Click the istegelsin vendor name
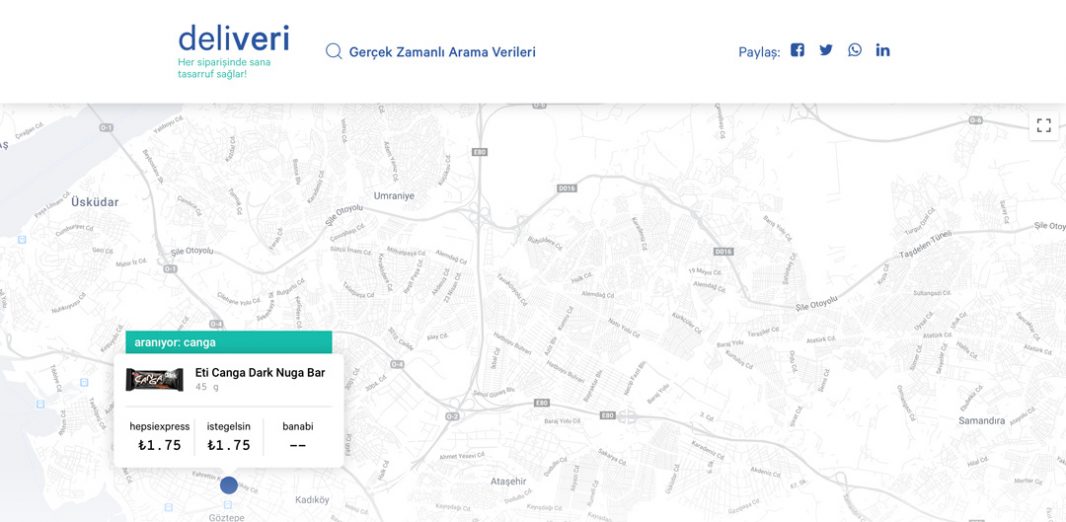The image size is (1066, 522). [x=228, y=426]
